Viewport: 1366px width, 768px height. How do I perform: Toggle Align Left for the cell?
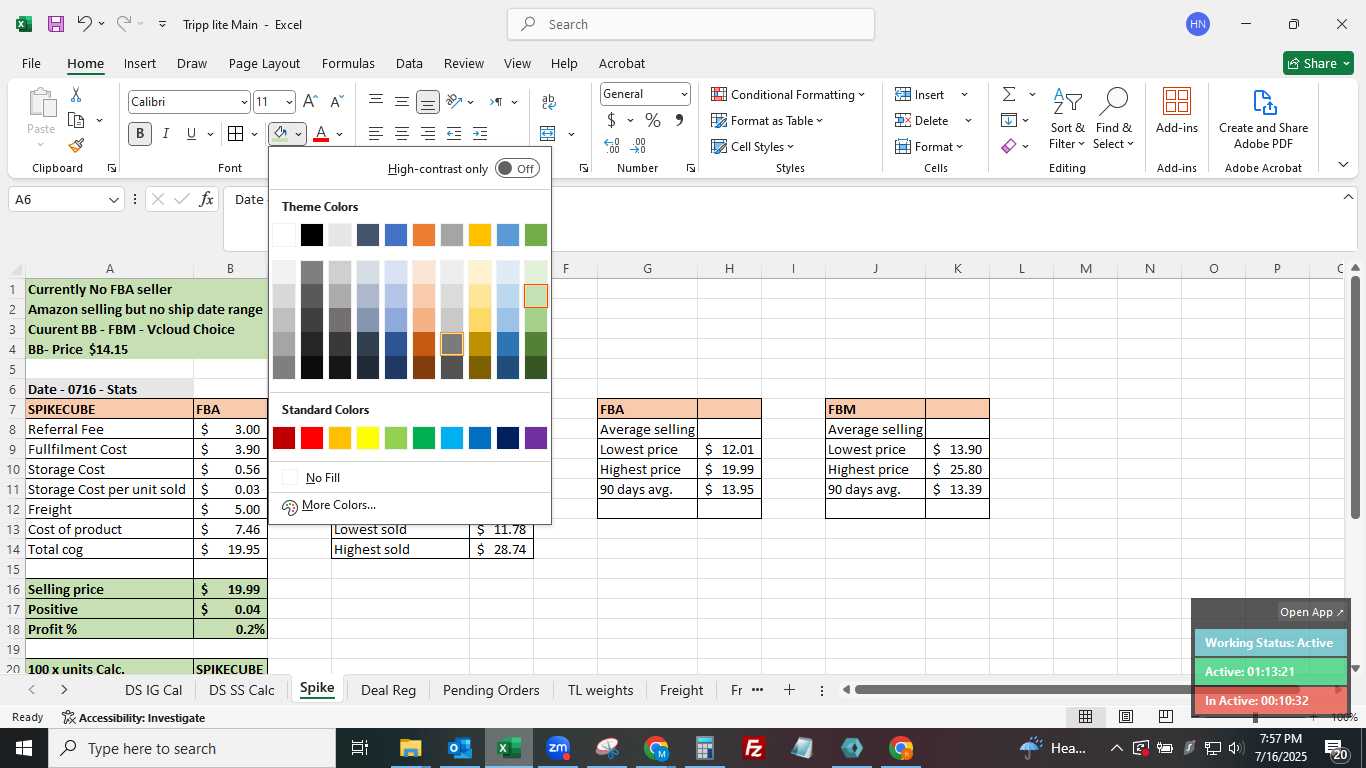pyautogui.click(x=376, y=134)
